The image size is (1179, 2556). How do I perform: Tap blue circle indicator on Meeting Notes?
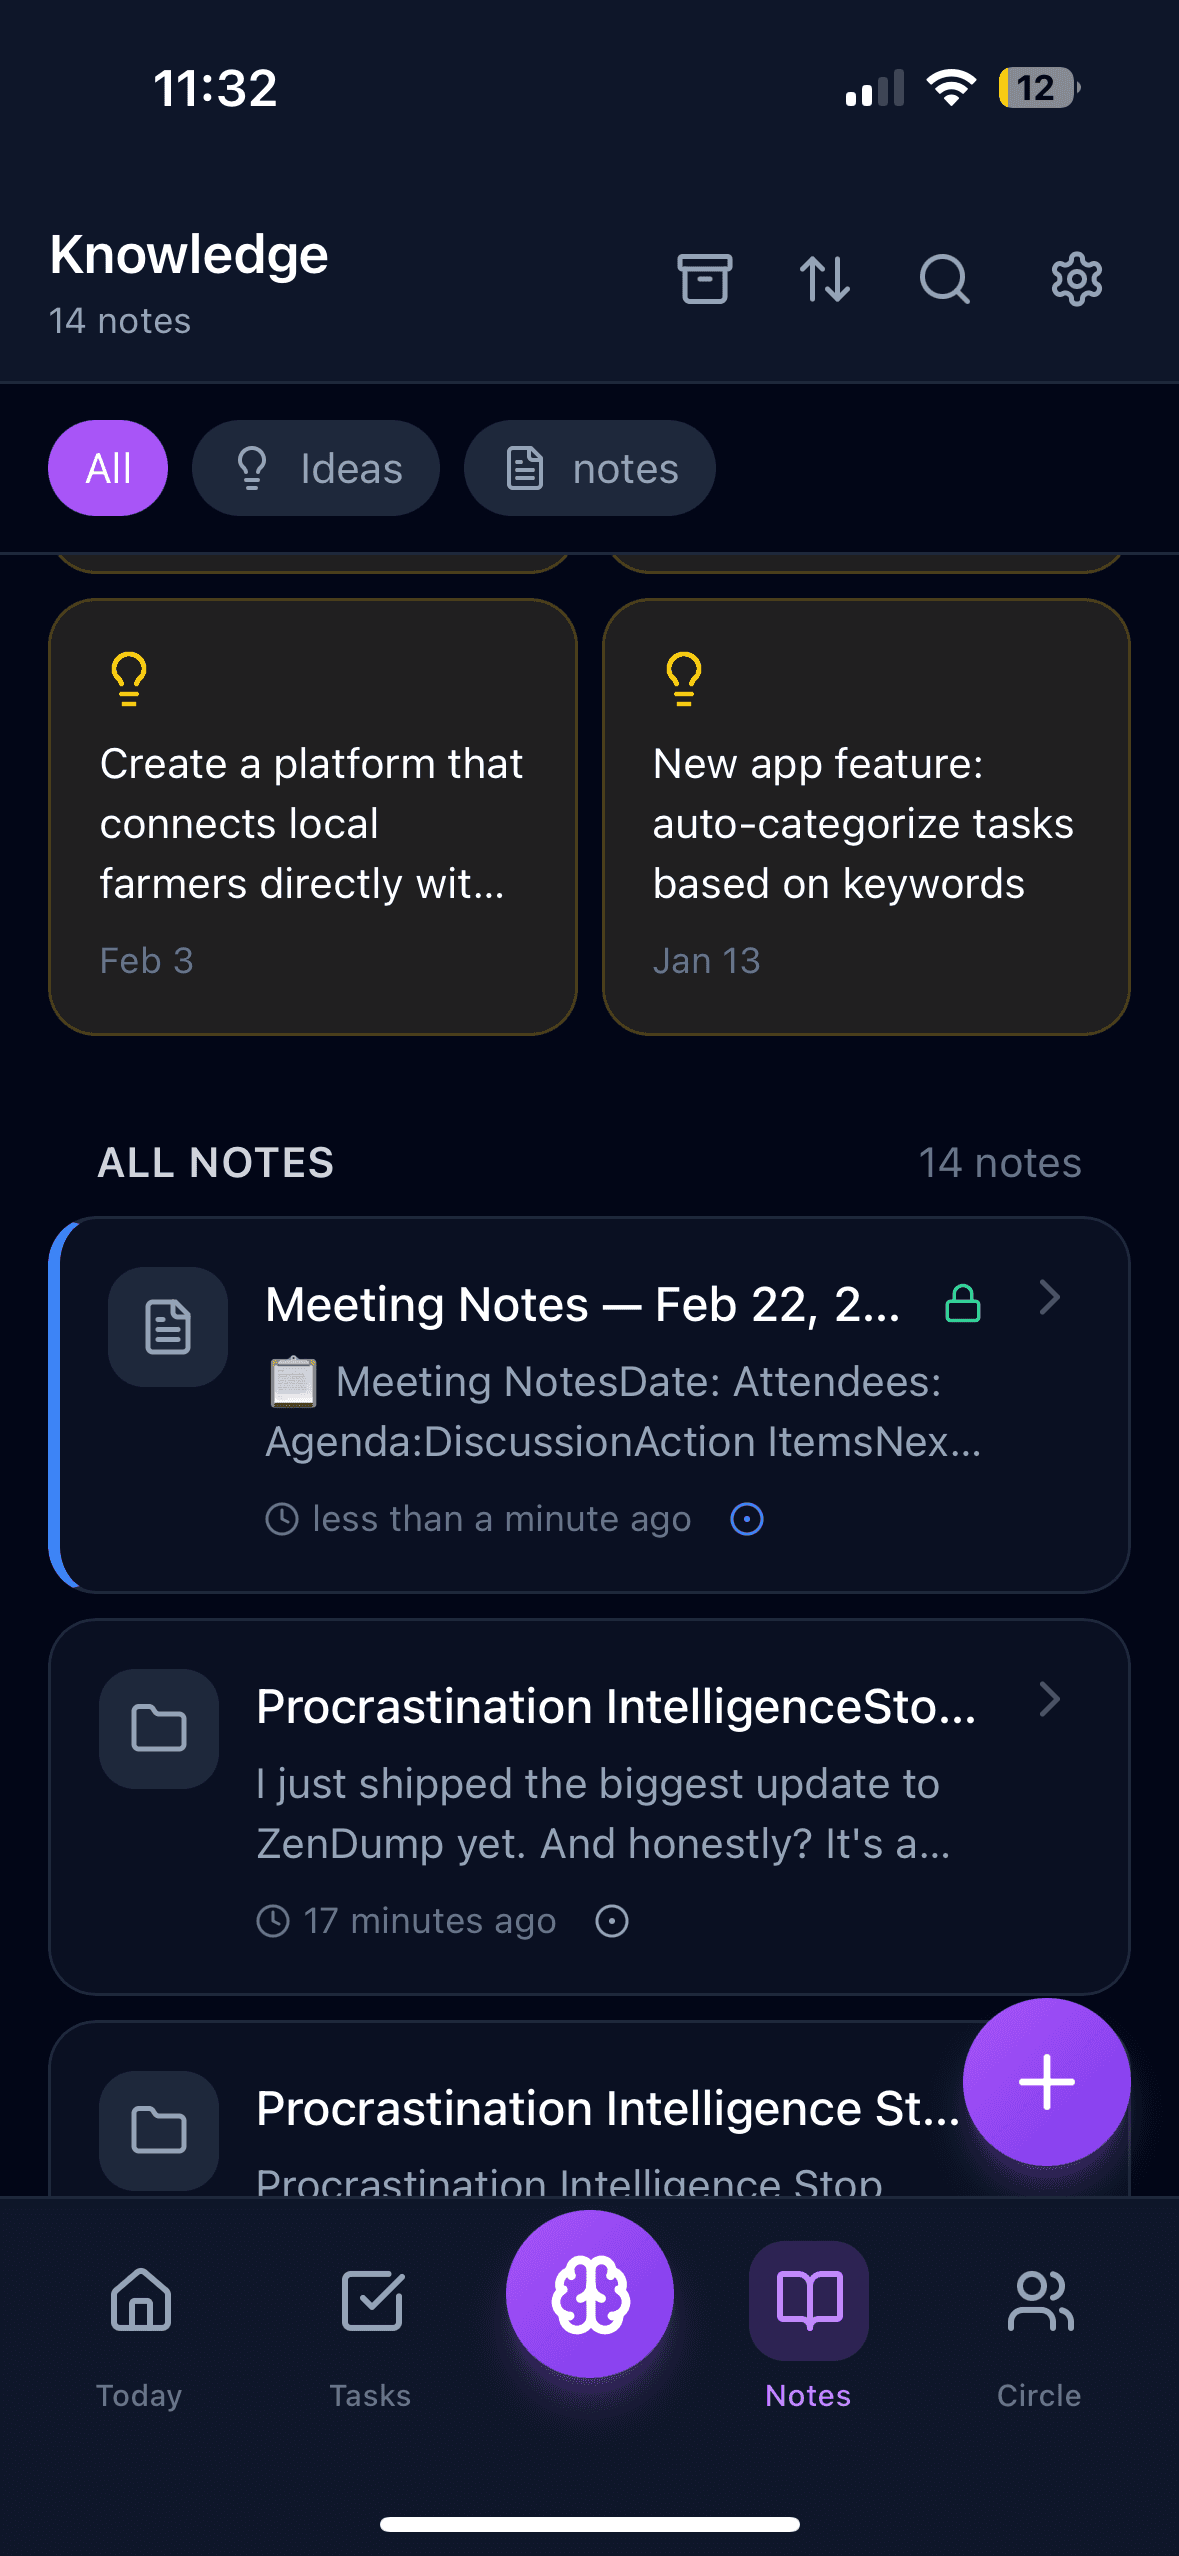[747, 1519]
